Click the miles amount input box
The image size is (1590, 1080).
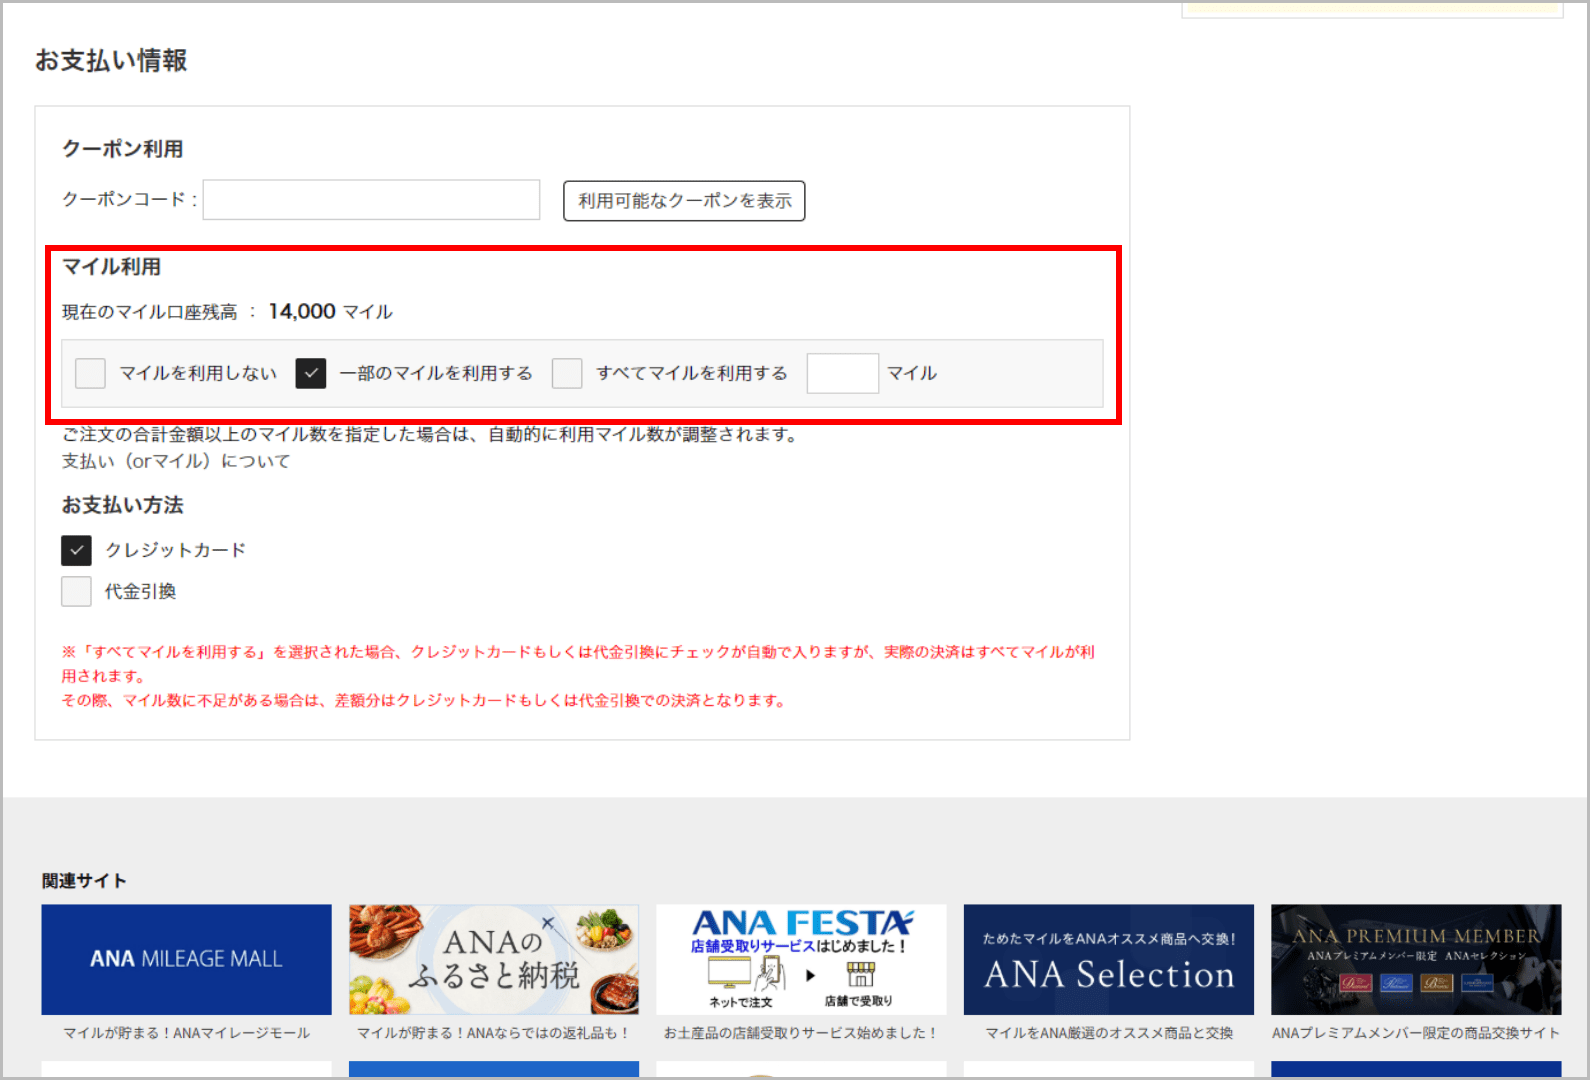click(x=842, y=373)
